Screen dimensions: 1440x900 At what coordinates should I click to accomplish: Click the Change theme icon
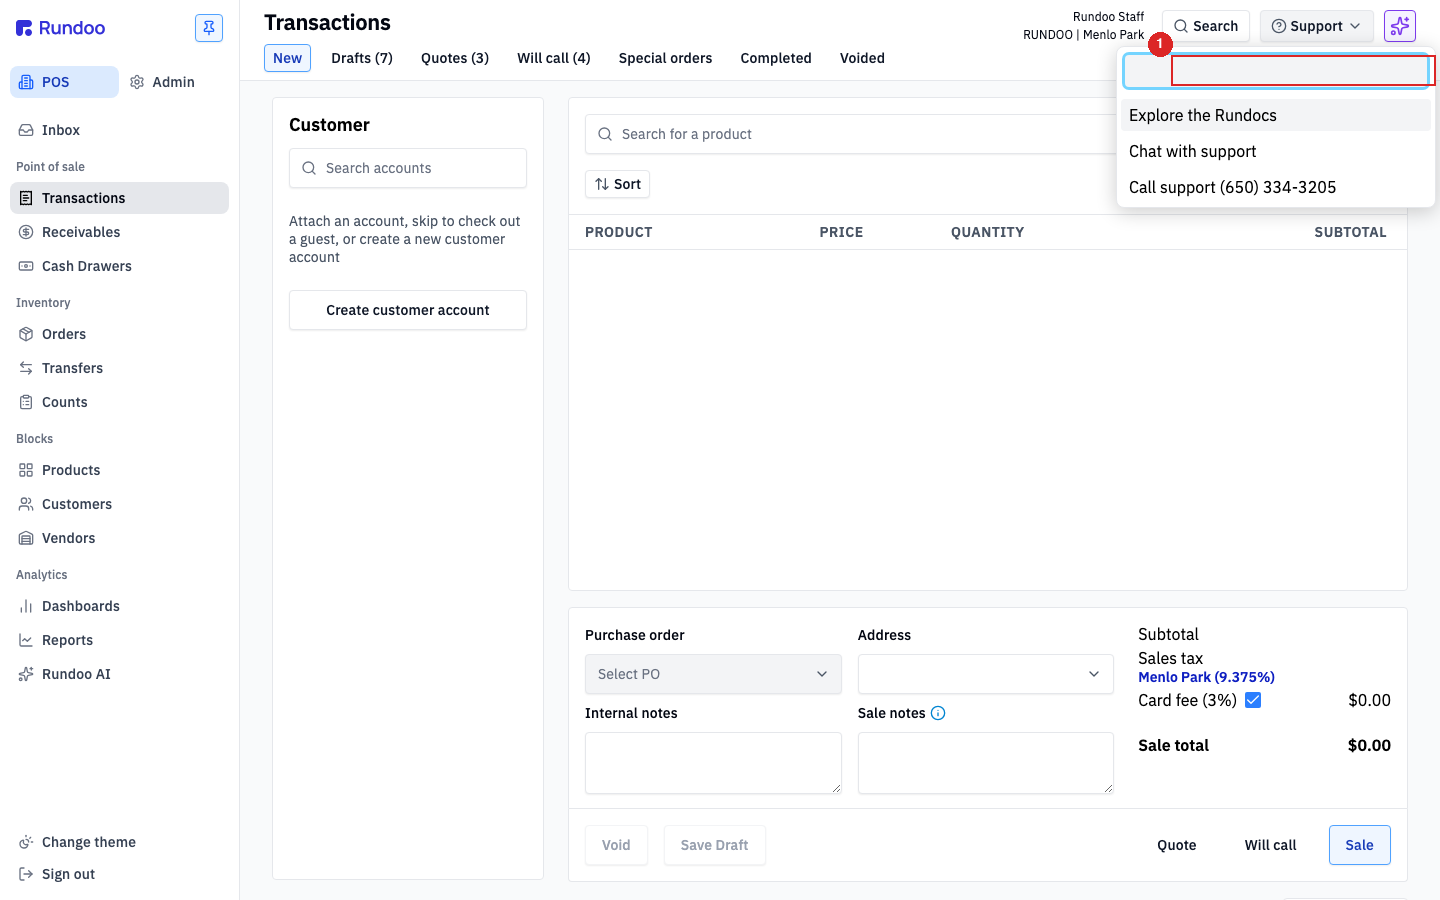click(x=26, y=842)
